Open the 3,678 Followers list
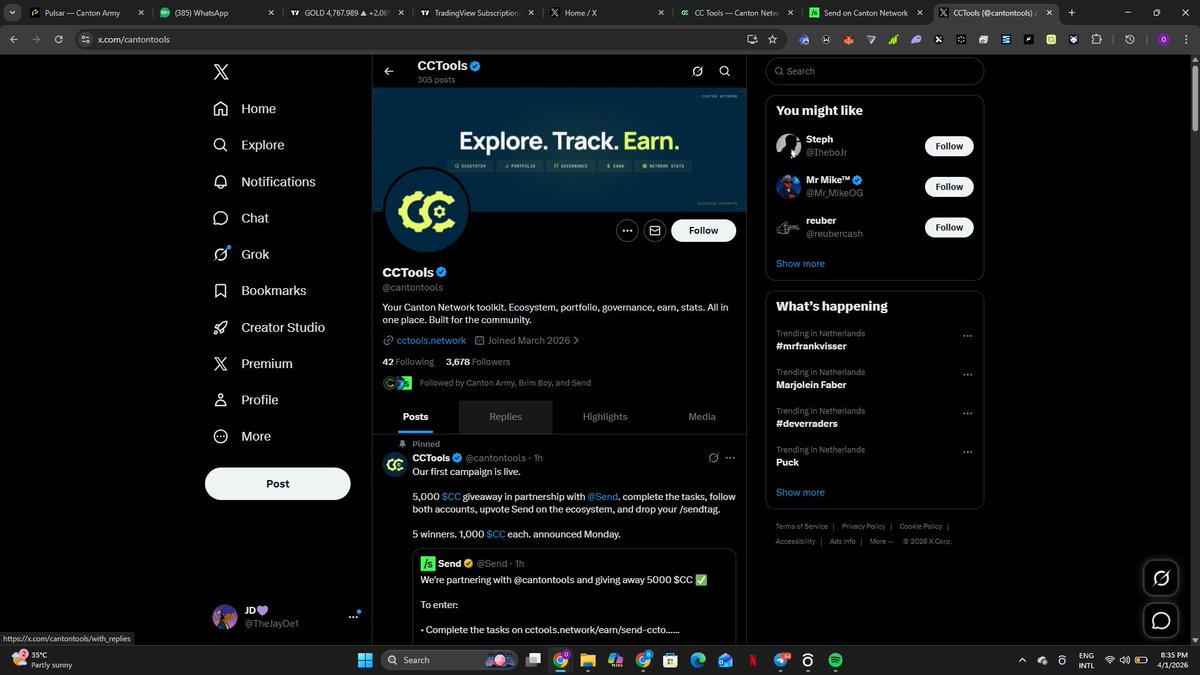 [x=478, y=362]
